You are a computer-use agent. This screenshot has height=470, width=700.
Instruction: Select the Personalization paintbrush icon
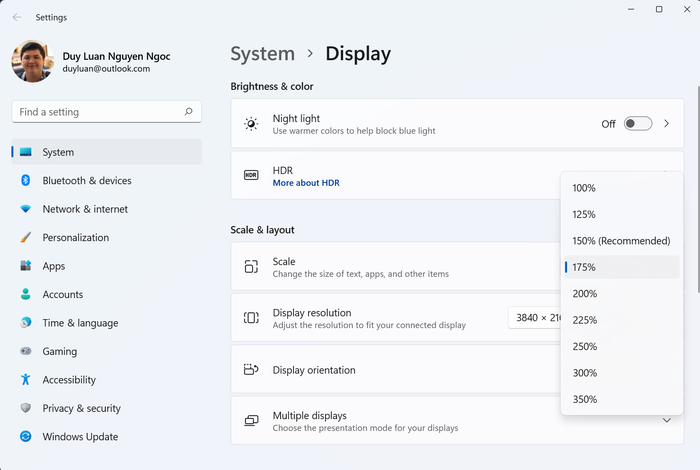click(26, 238)
